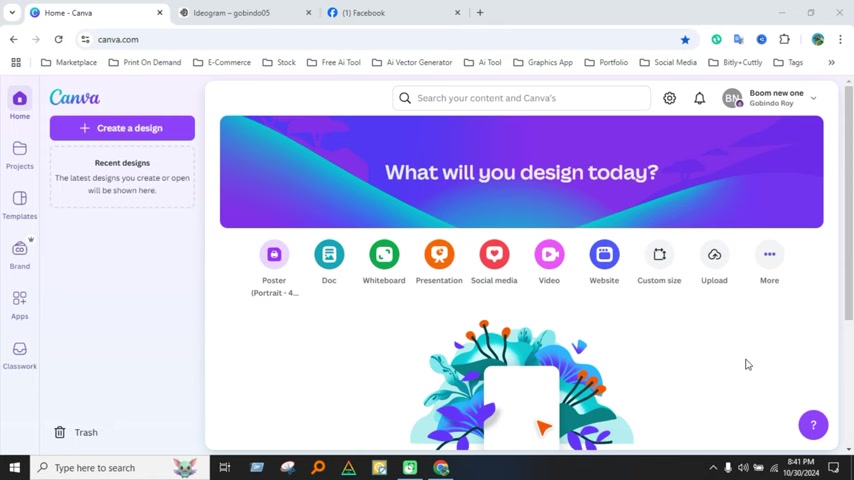Open the browser Extensions puzzle icon
Image resolution: width=854 pixels, height=480 pixels.
click(x=784, y=39)
